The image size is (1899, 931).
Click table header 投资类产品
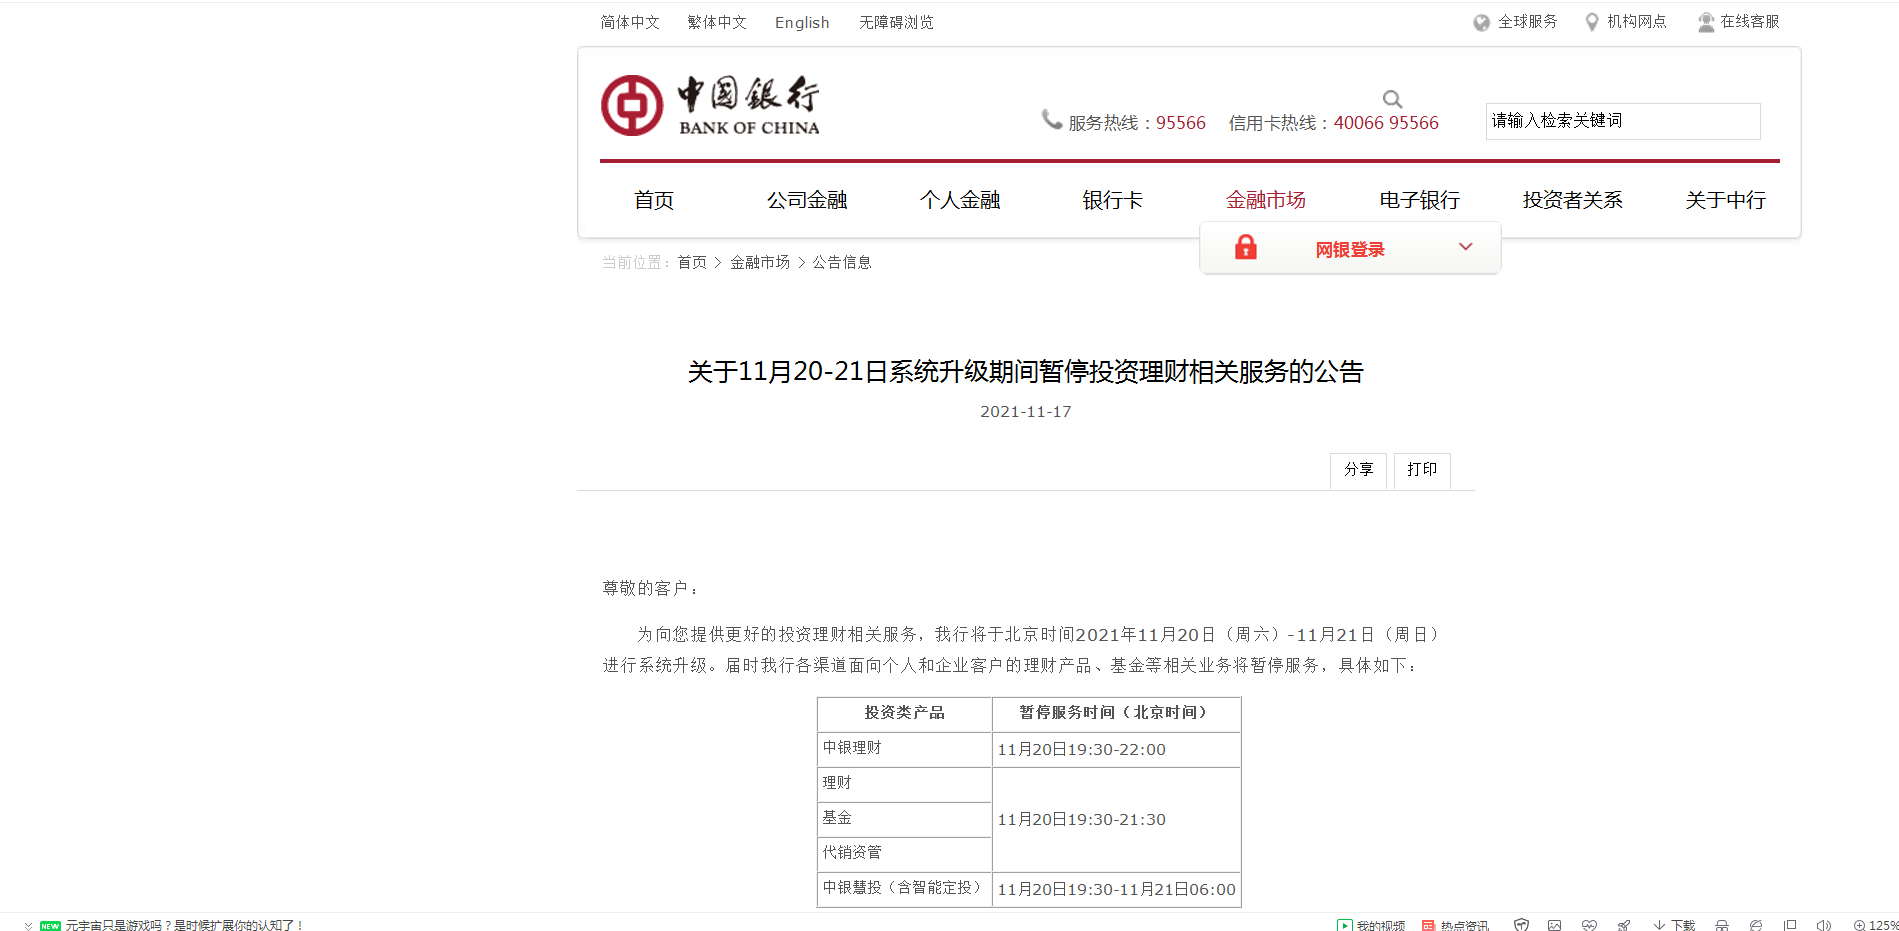(x=904, y=713)
